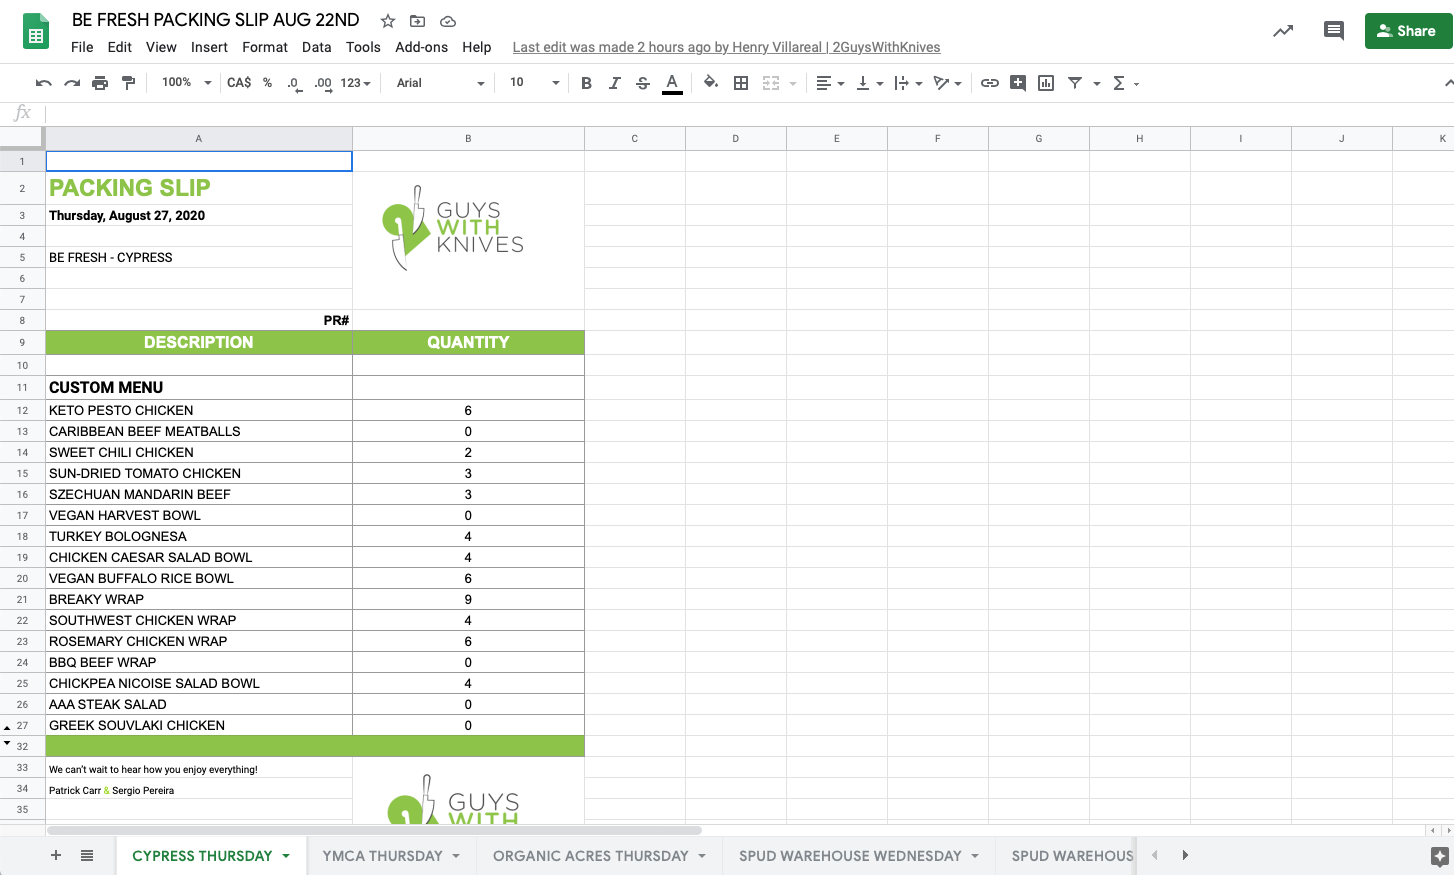
Task: Select the Paint format tool
Action: [128, 83]
